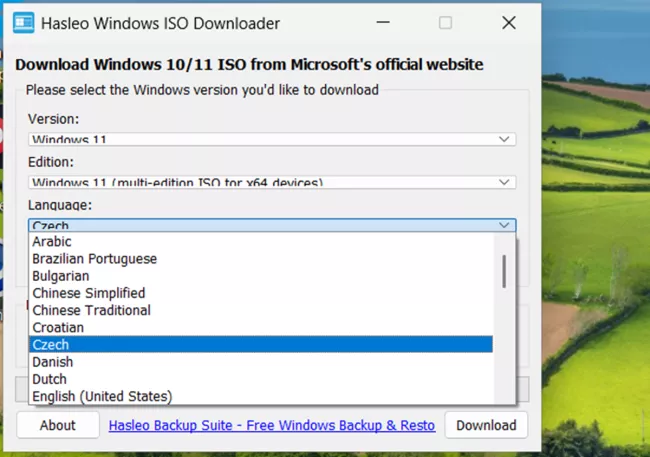The width and height of the screenshot is (650, 457).
Task: Close the Hasleo Windows ISO Downloader window
Action: tap(509, 22)
